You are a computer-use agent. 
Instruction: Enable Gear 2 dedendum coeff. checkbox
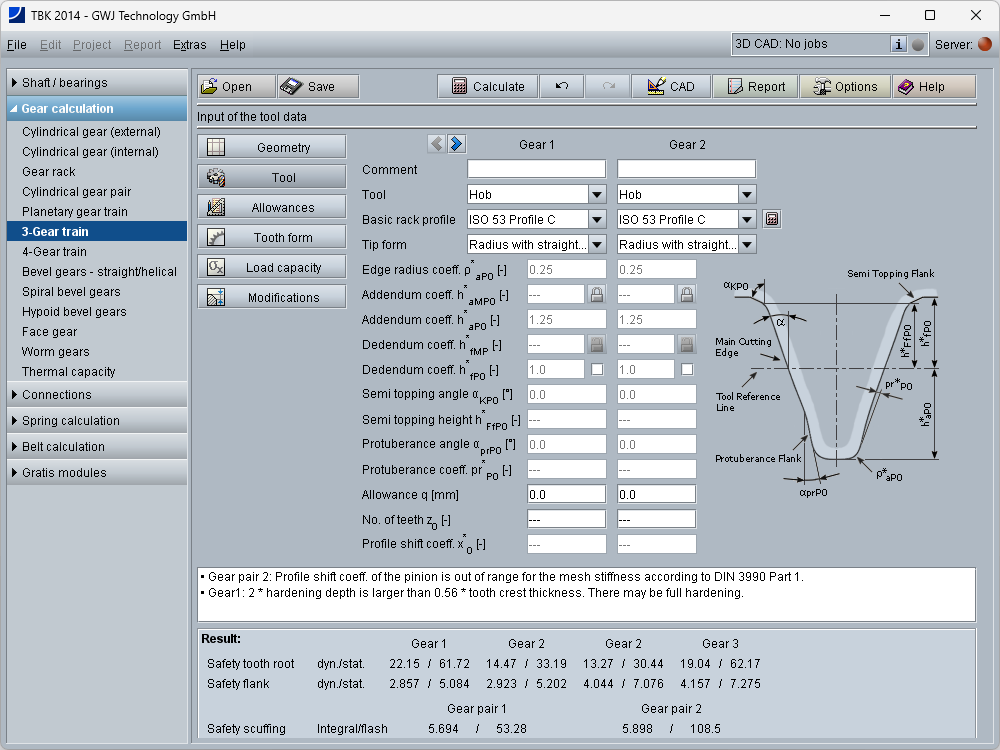coord(687,369)
